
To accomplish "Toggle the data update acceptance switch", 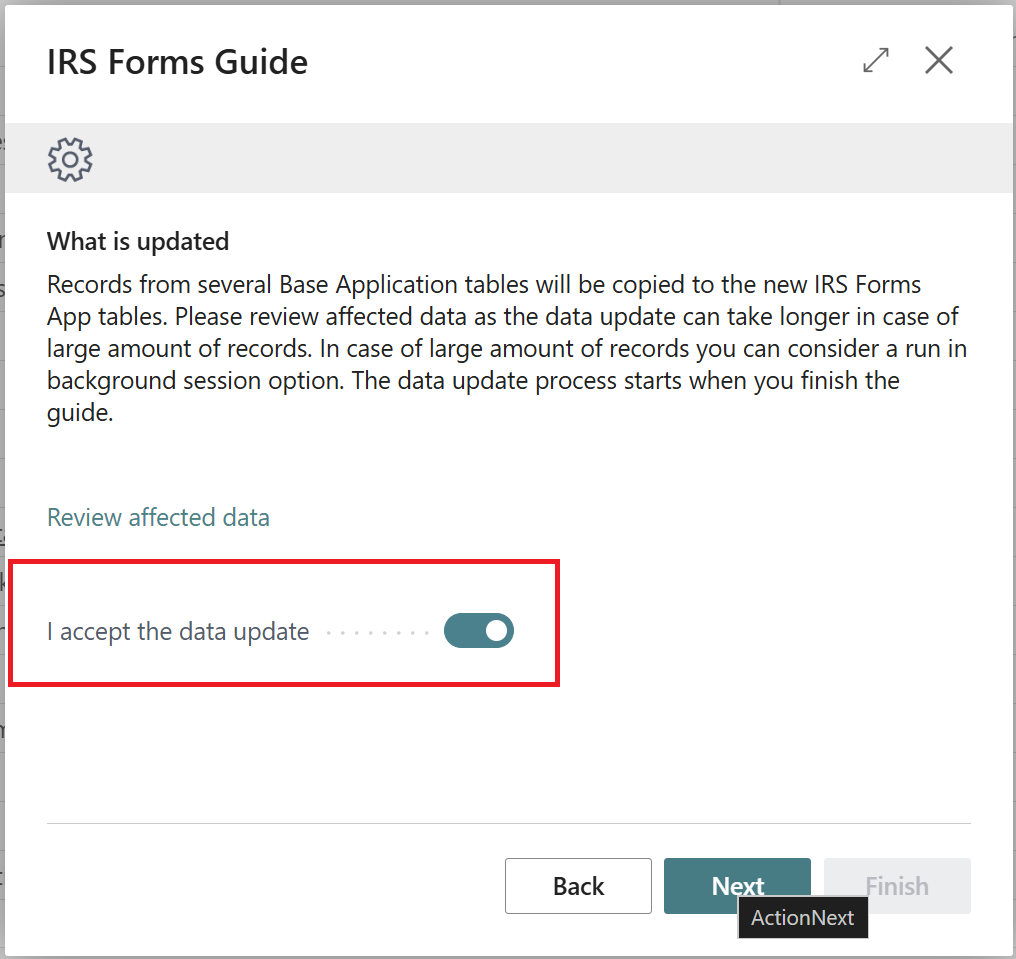I will pos(479,631).
